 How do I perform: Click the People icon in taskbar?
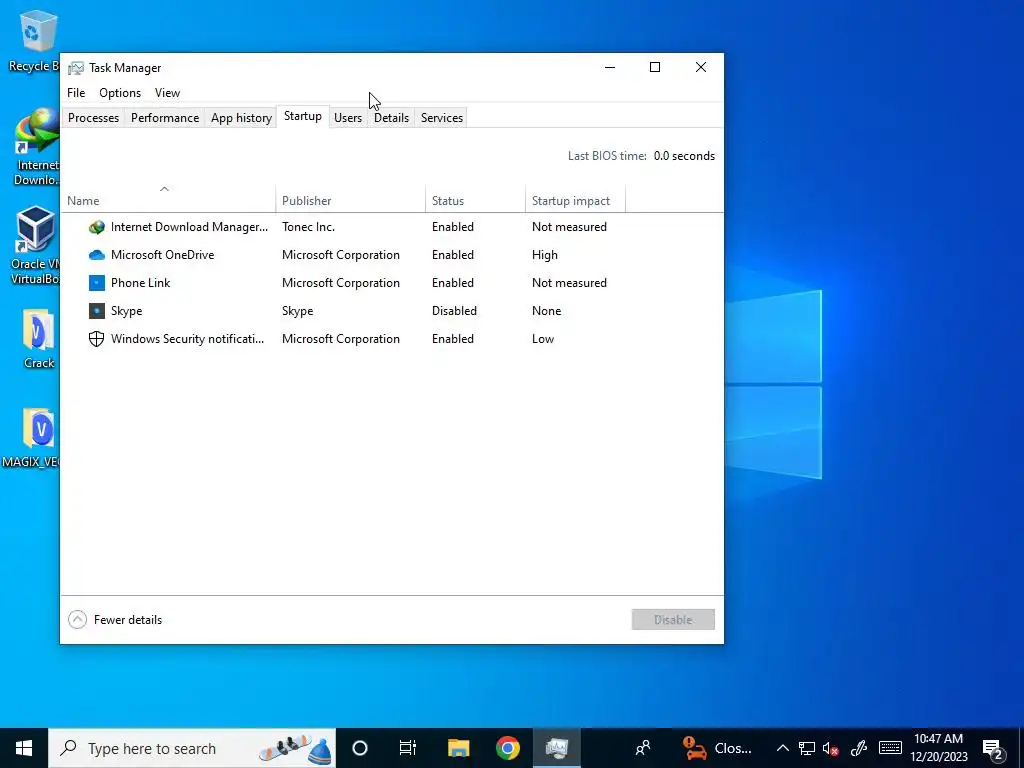pos(643,748)
